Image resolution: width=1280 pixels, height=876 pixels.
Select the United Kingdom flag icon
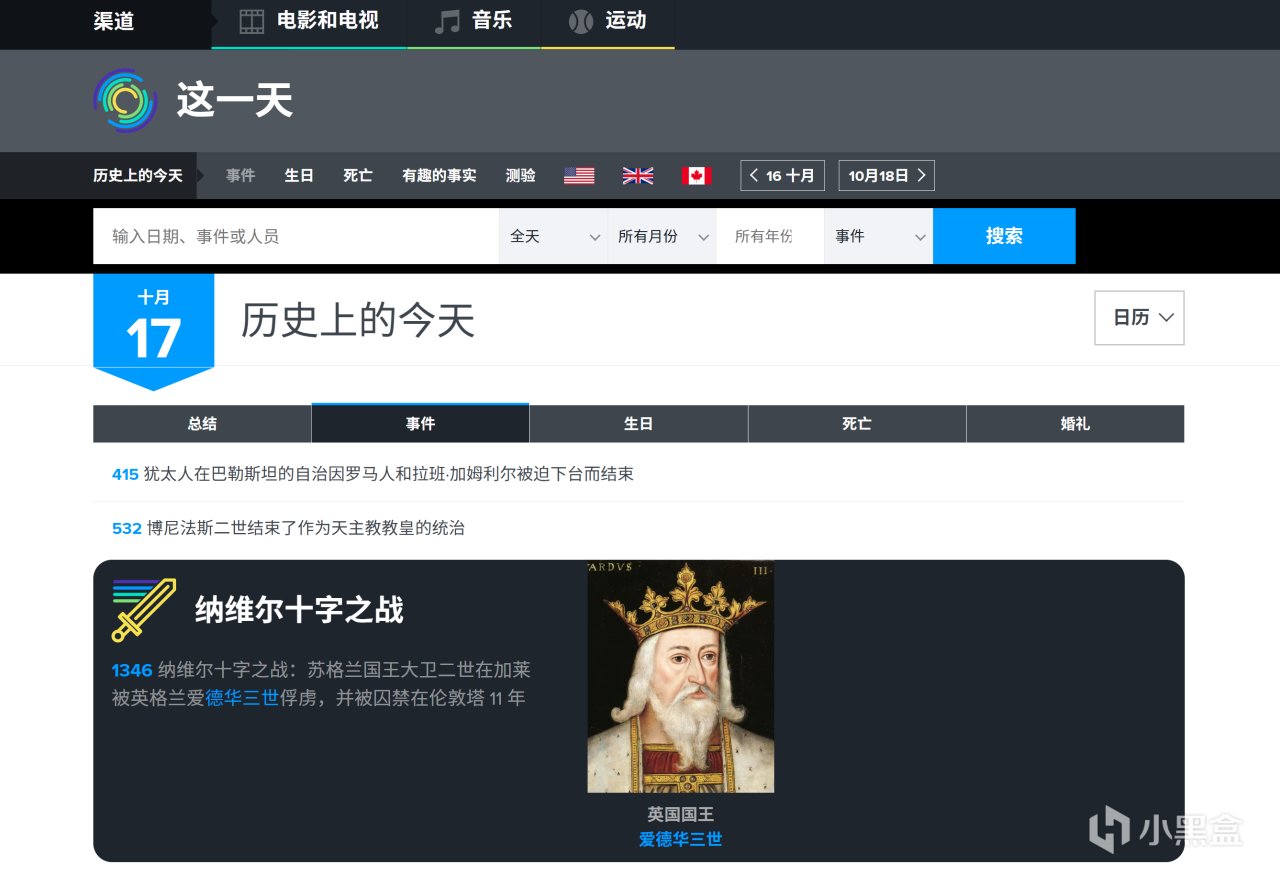[638, 176]
